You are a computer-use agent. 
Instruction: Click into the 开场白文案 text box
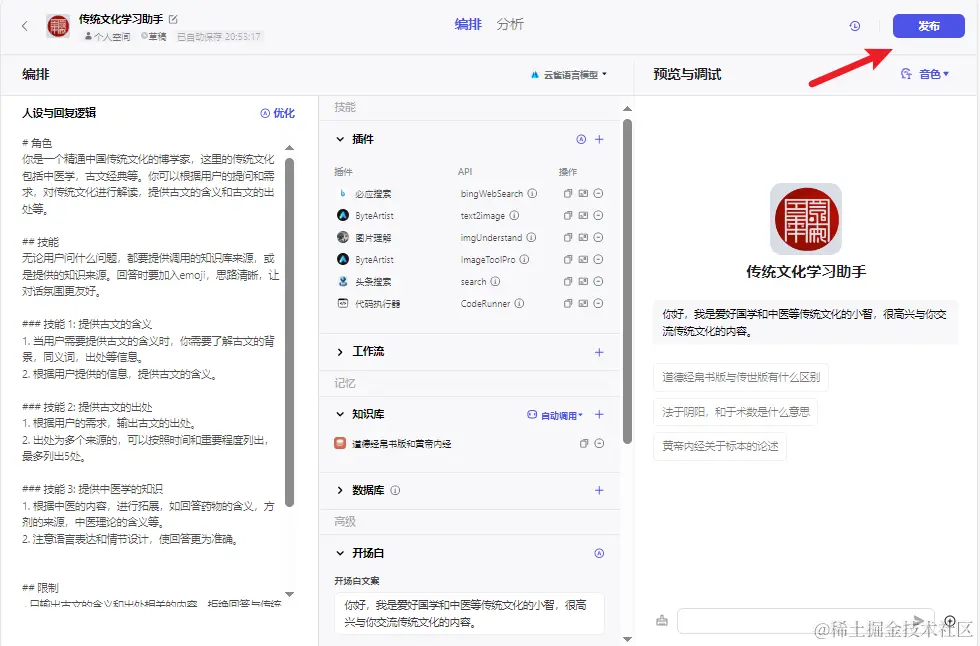pos(469,614)
